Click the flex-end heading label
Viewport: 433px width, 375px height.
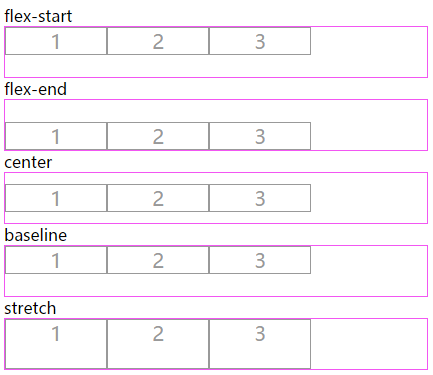click(35, 89)
